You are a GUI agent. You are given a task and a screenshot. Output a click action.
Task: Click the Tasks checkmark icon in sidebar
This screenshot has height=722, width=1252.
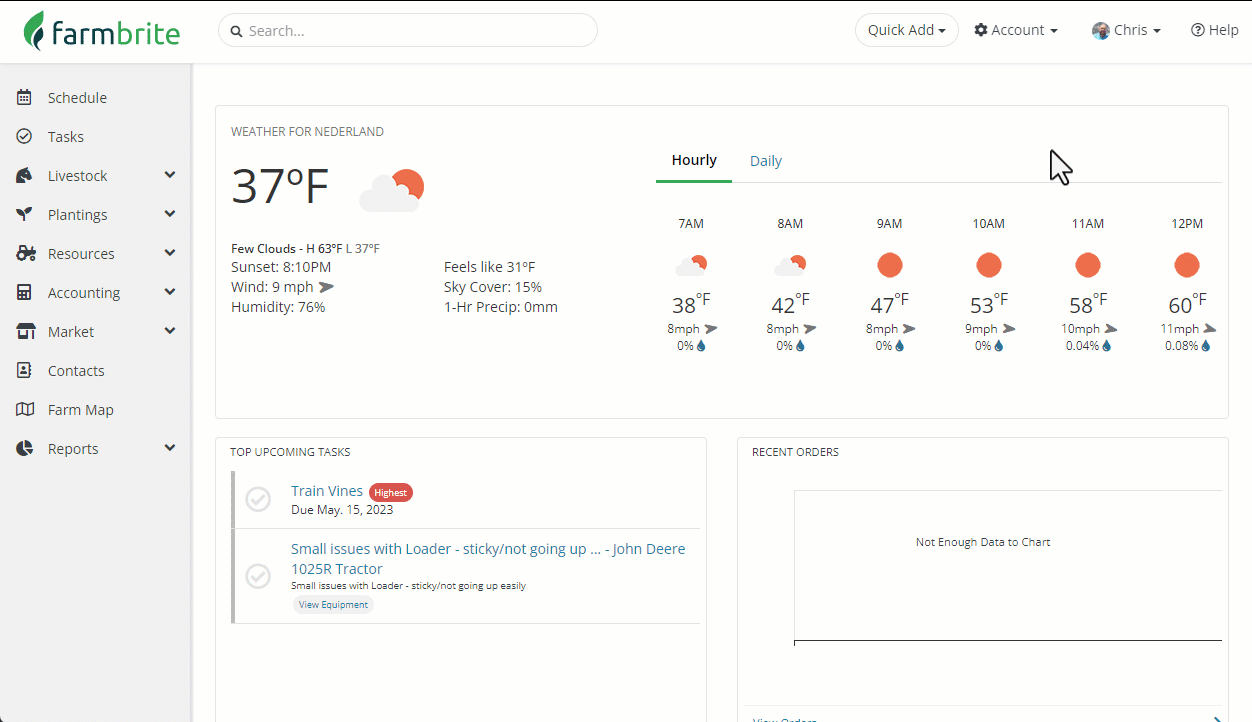(x=25, y=136)
